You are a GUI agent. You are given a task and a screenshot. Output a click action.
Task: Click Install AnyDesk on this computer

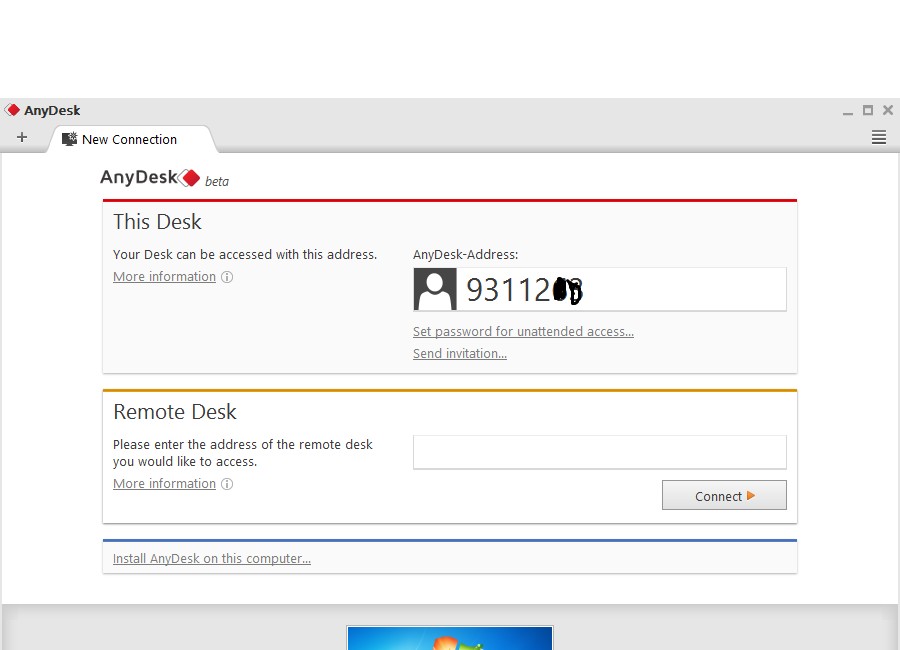[211, 559]
